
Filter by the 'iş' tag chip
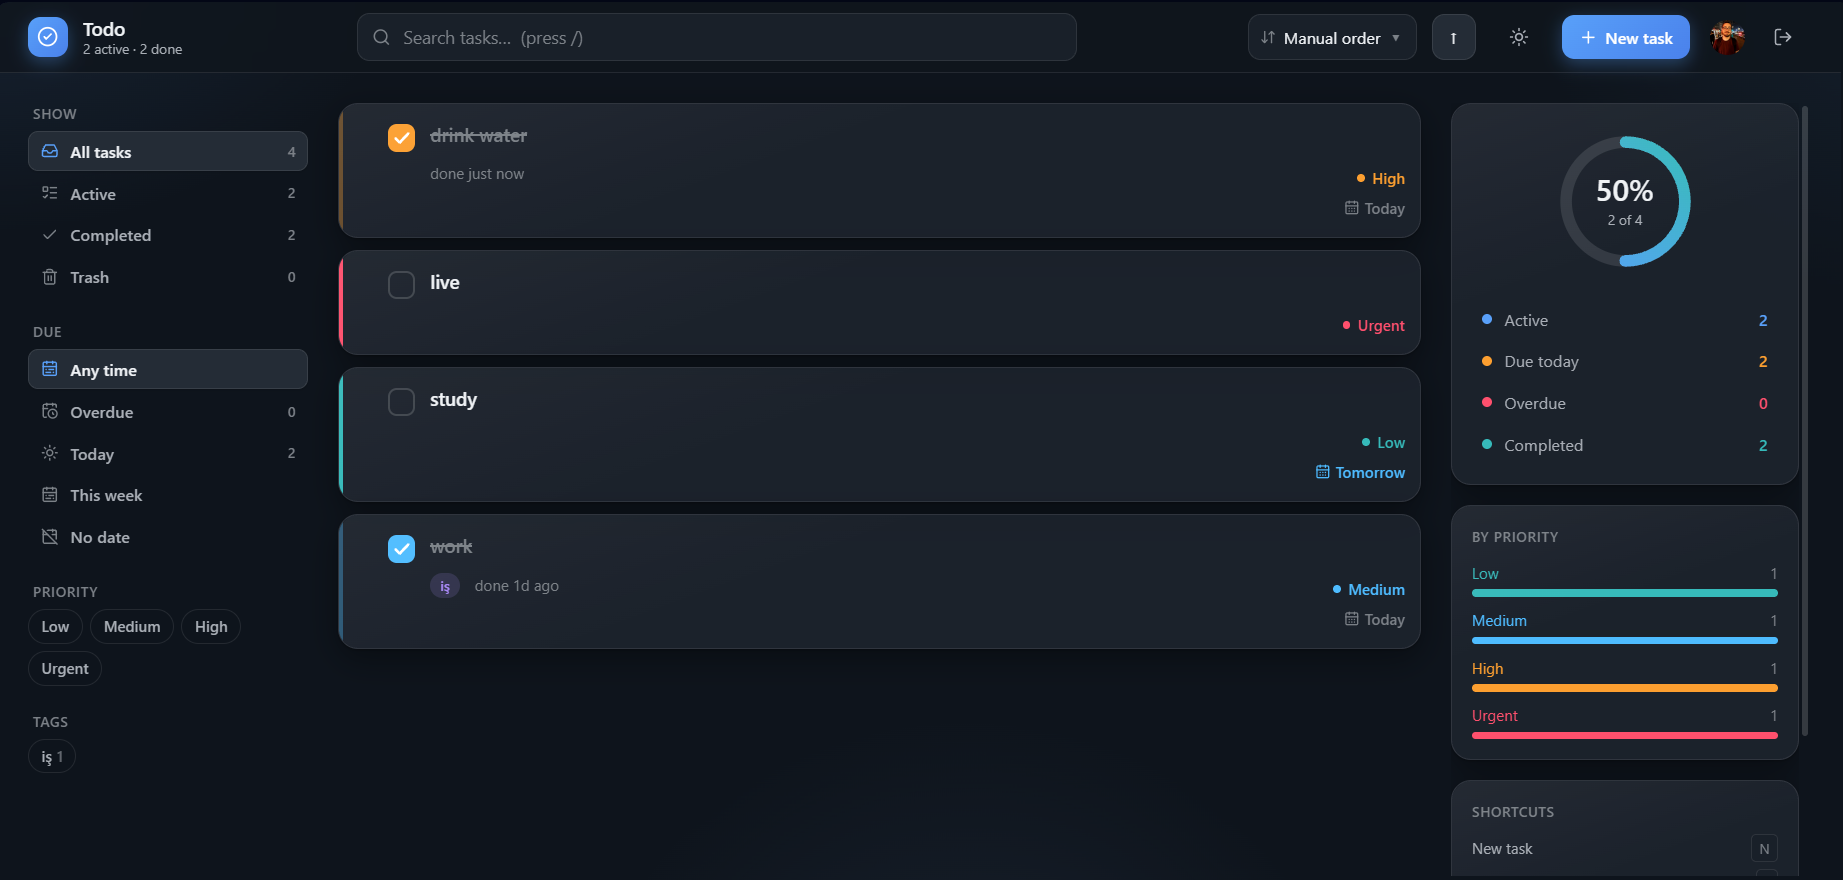52,757
